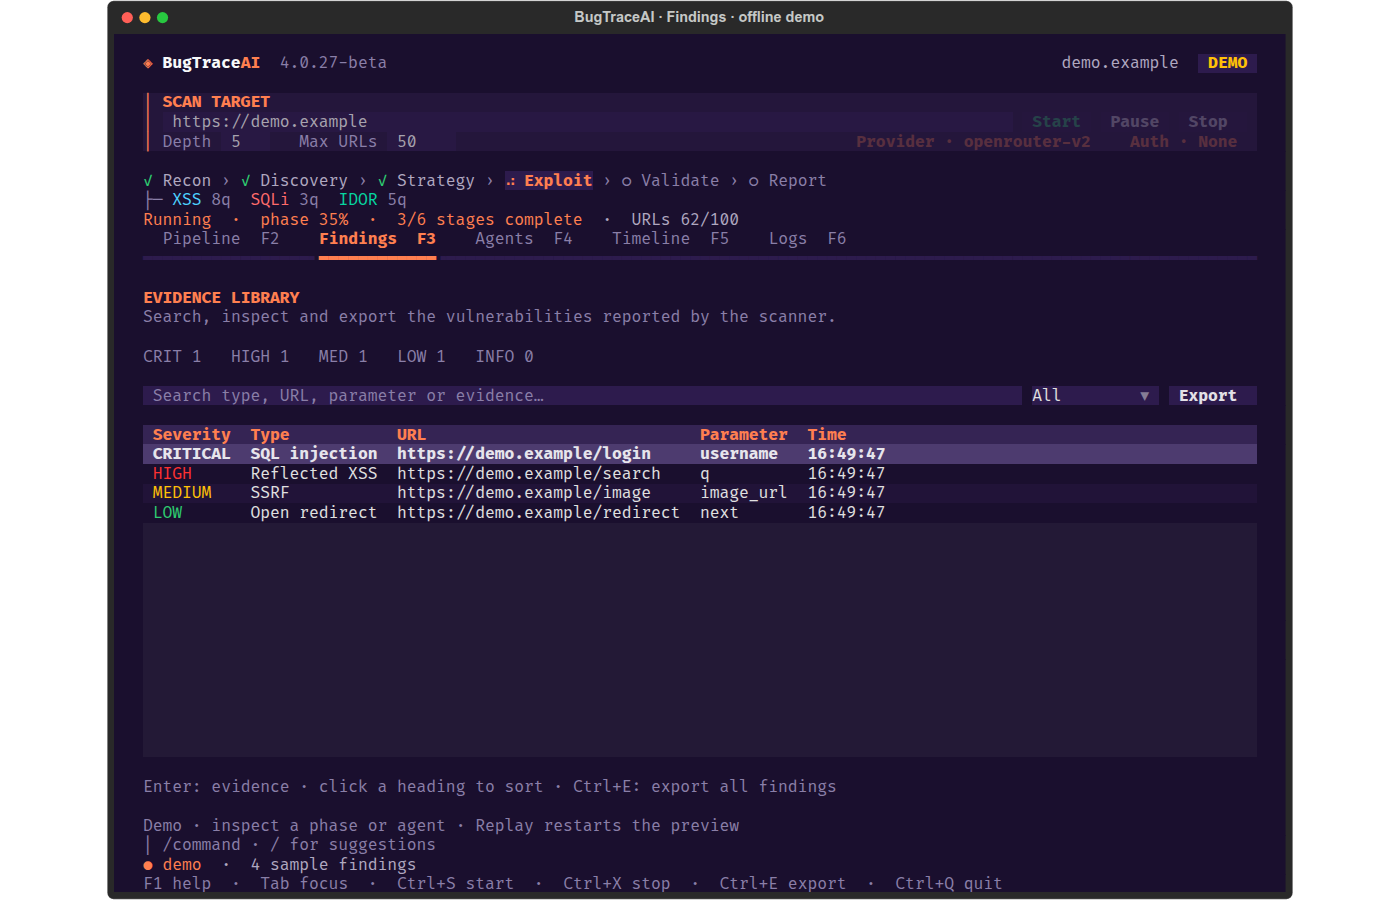1400x900 pixels.
Task: Switch to the Pipeline F2 tab
Action: coord(221,239)
